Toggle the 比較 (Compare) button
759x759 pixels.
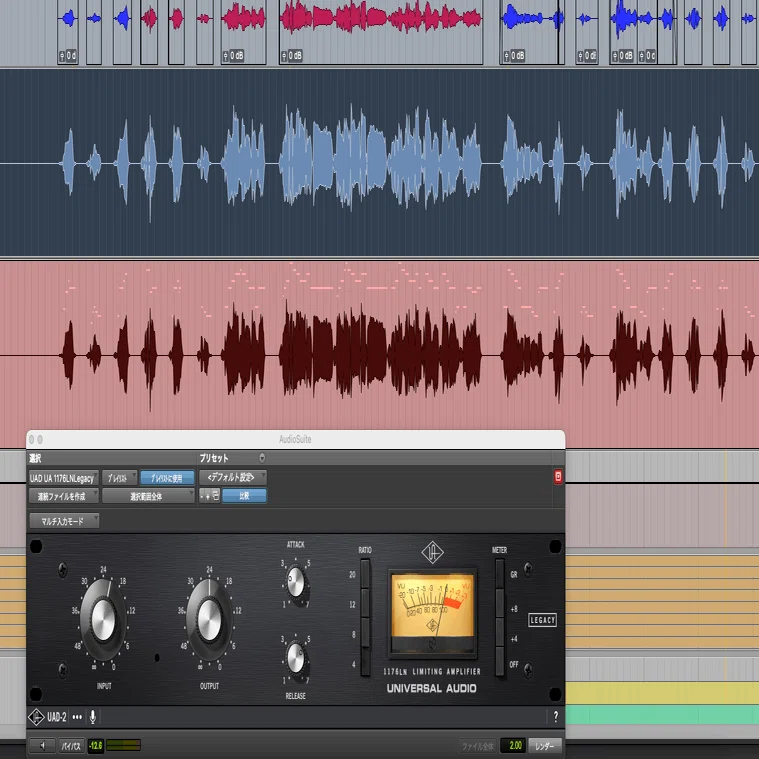click(244, 496)
